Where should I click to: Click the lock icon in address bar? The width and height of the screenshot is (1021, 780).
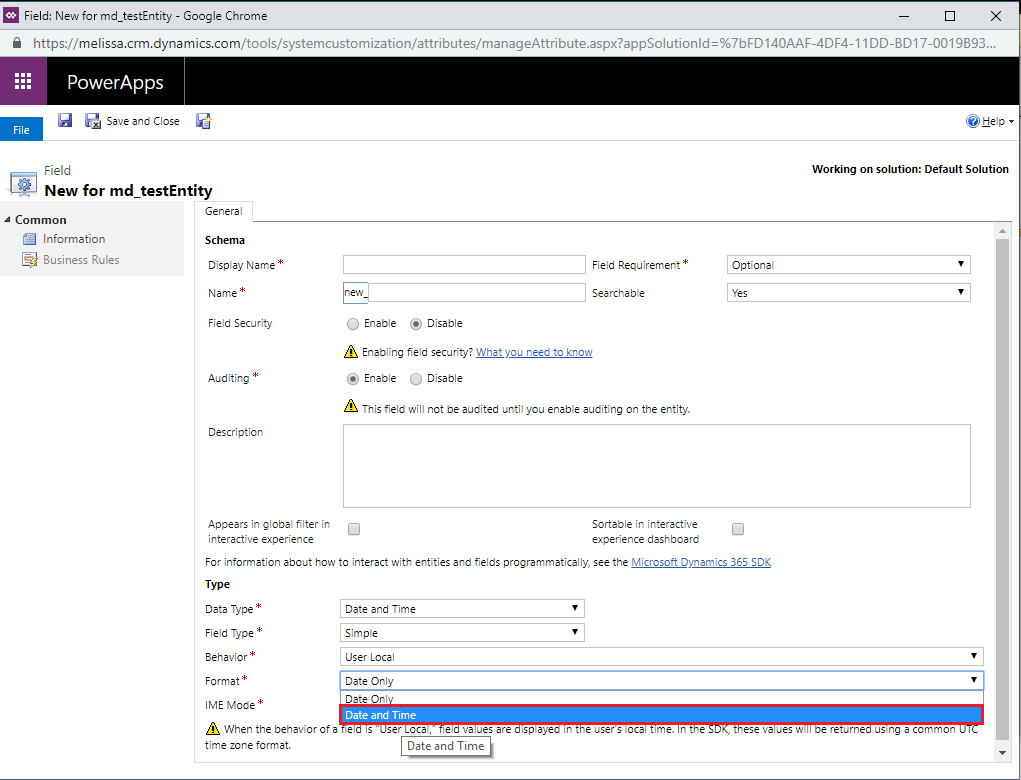pos(17,43)
